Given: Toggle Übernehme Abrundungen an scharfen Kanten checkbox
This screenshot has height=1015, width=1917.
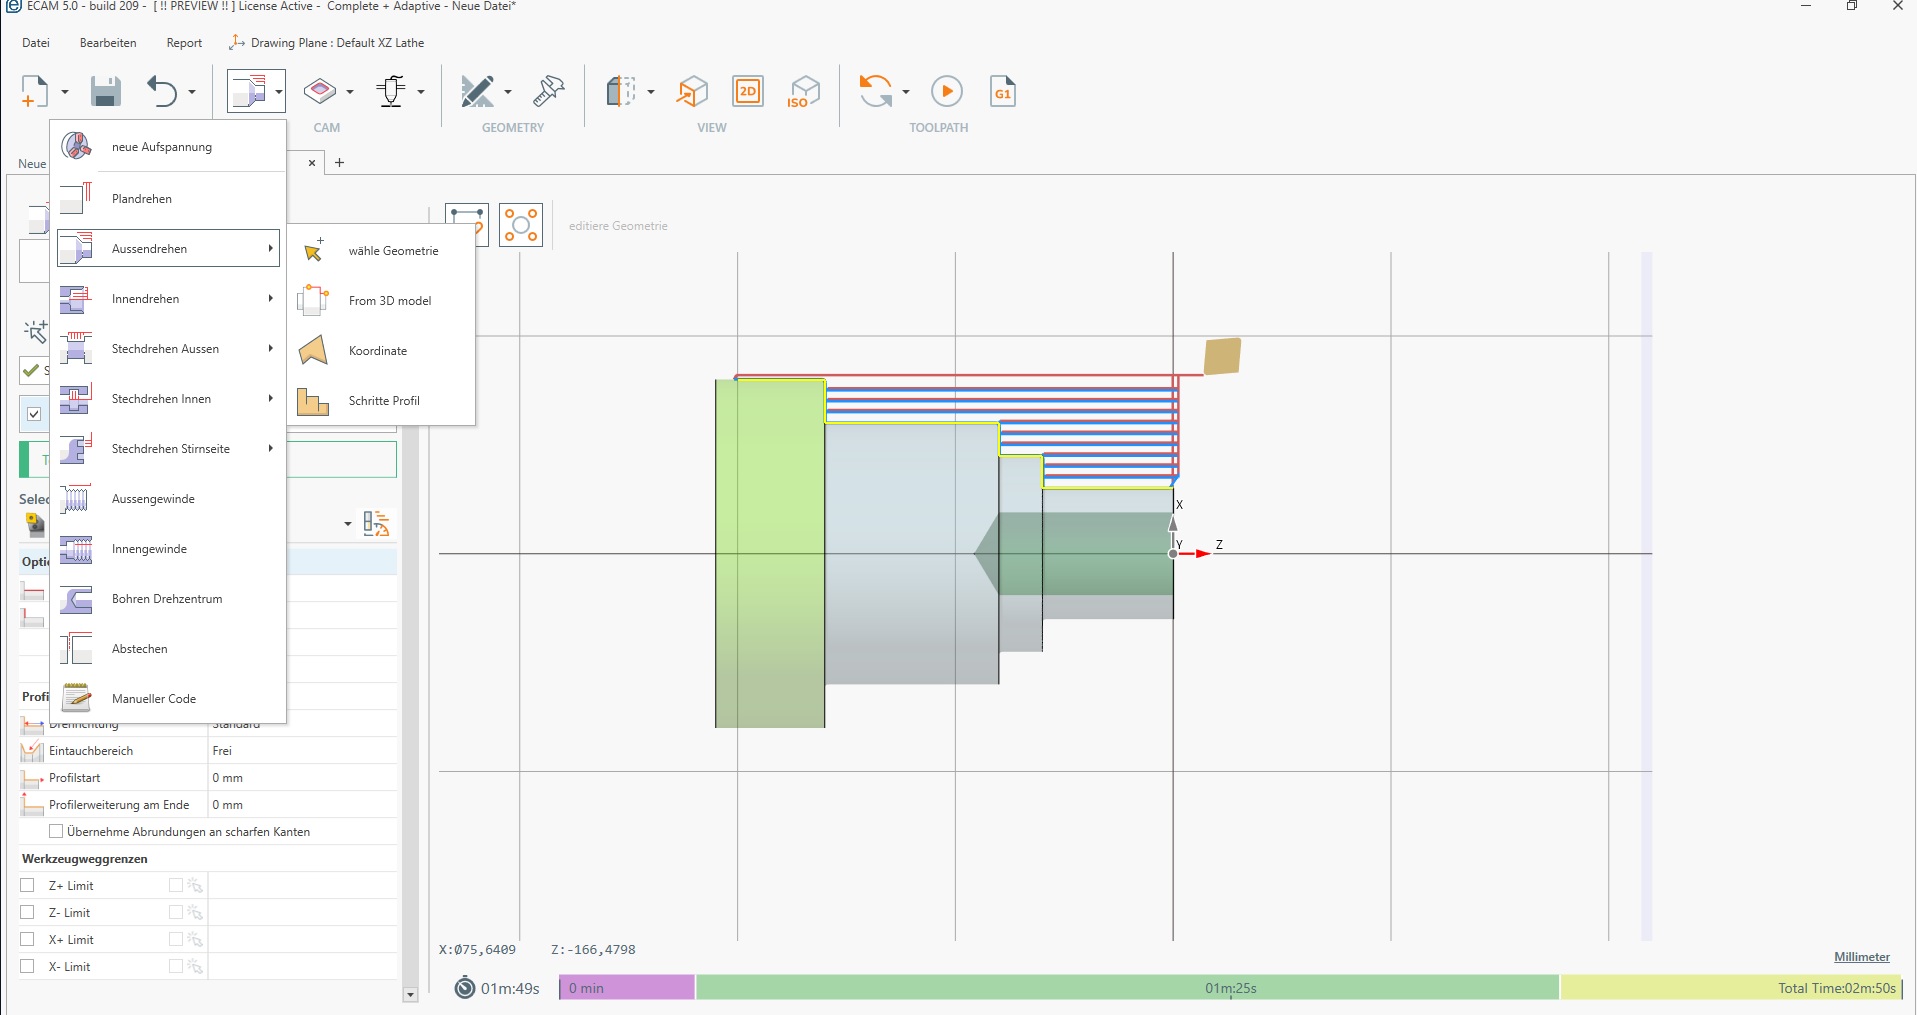Looking at the screenshot, I should click(x=56, y=831).
